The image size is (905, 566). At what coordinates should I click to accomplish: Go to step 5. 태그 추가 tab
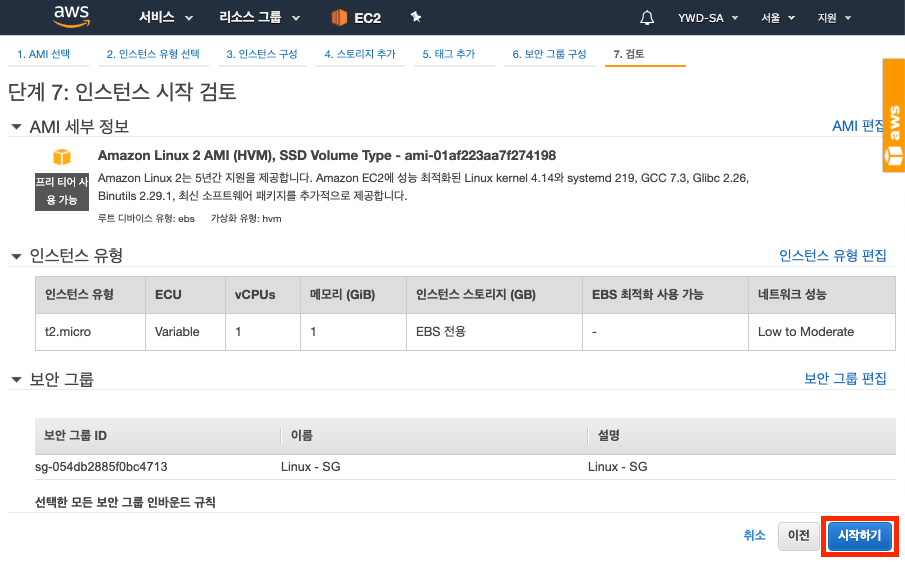[x=448, y=54]
